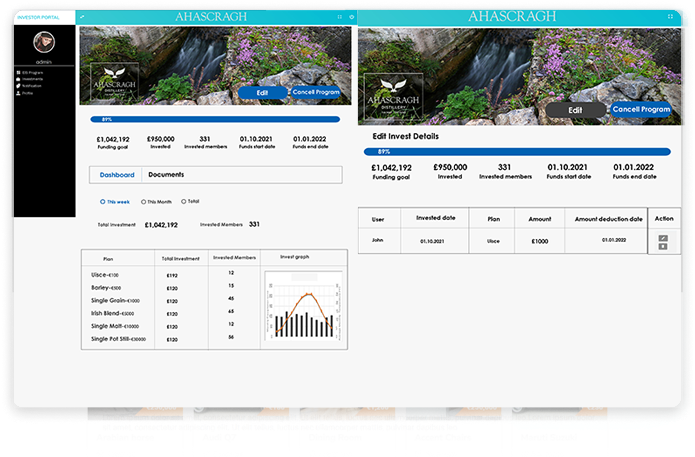Viewport: 695px width, 457px height.
Task: Click the Uisce-€100 plan row
Action: pyautogui.click(x=105, y=275)
